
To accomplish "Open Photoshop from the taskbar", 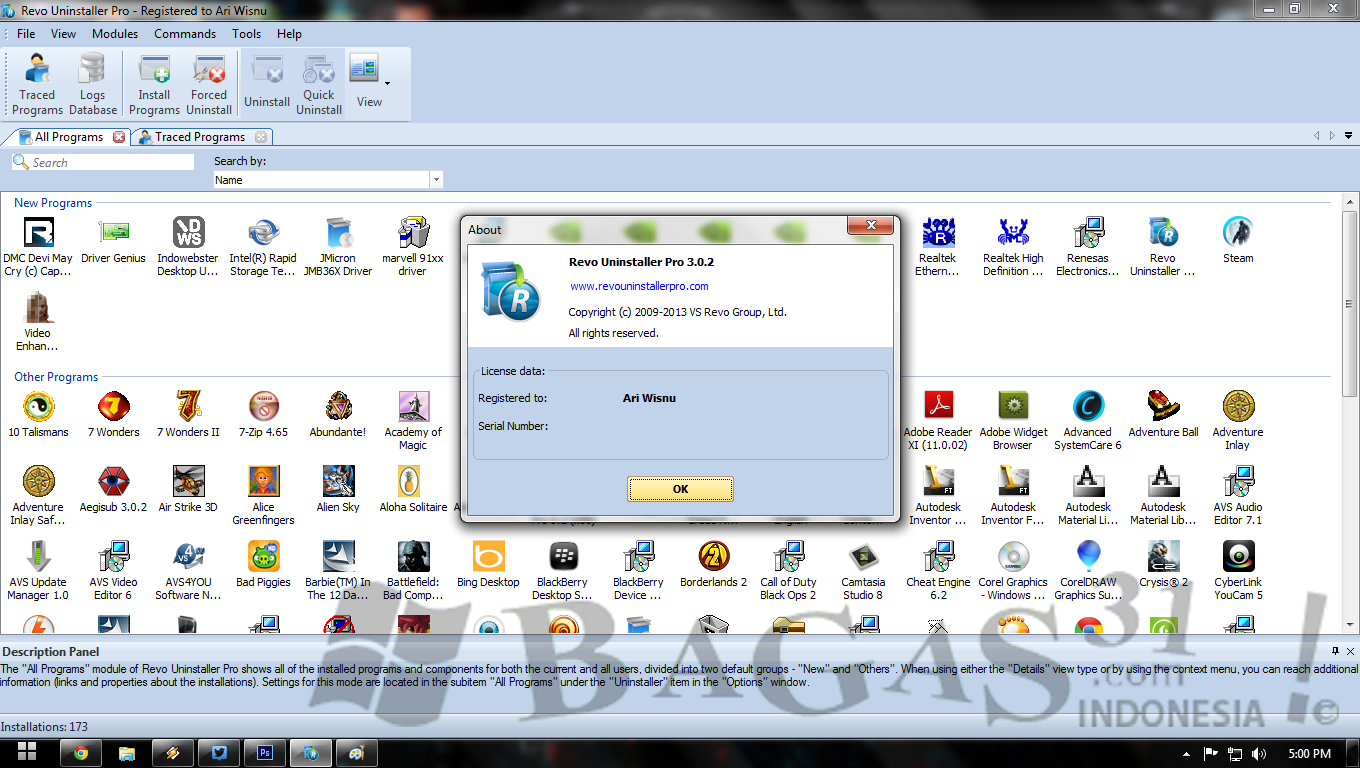I will tap(265, 753).
